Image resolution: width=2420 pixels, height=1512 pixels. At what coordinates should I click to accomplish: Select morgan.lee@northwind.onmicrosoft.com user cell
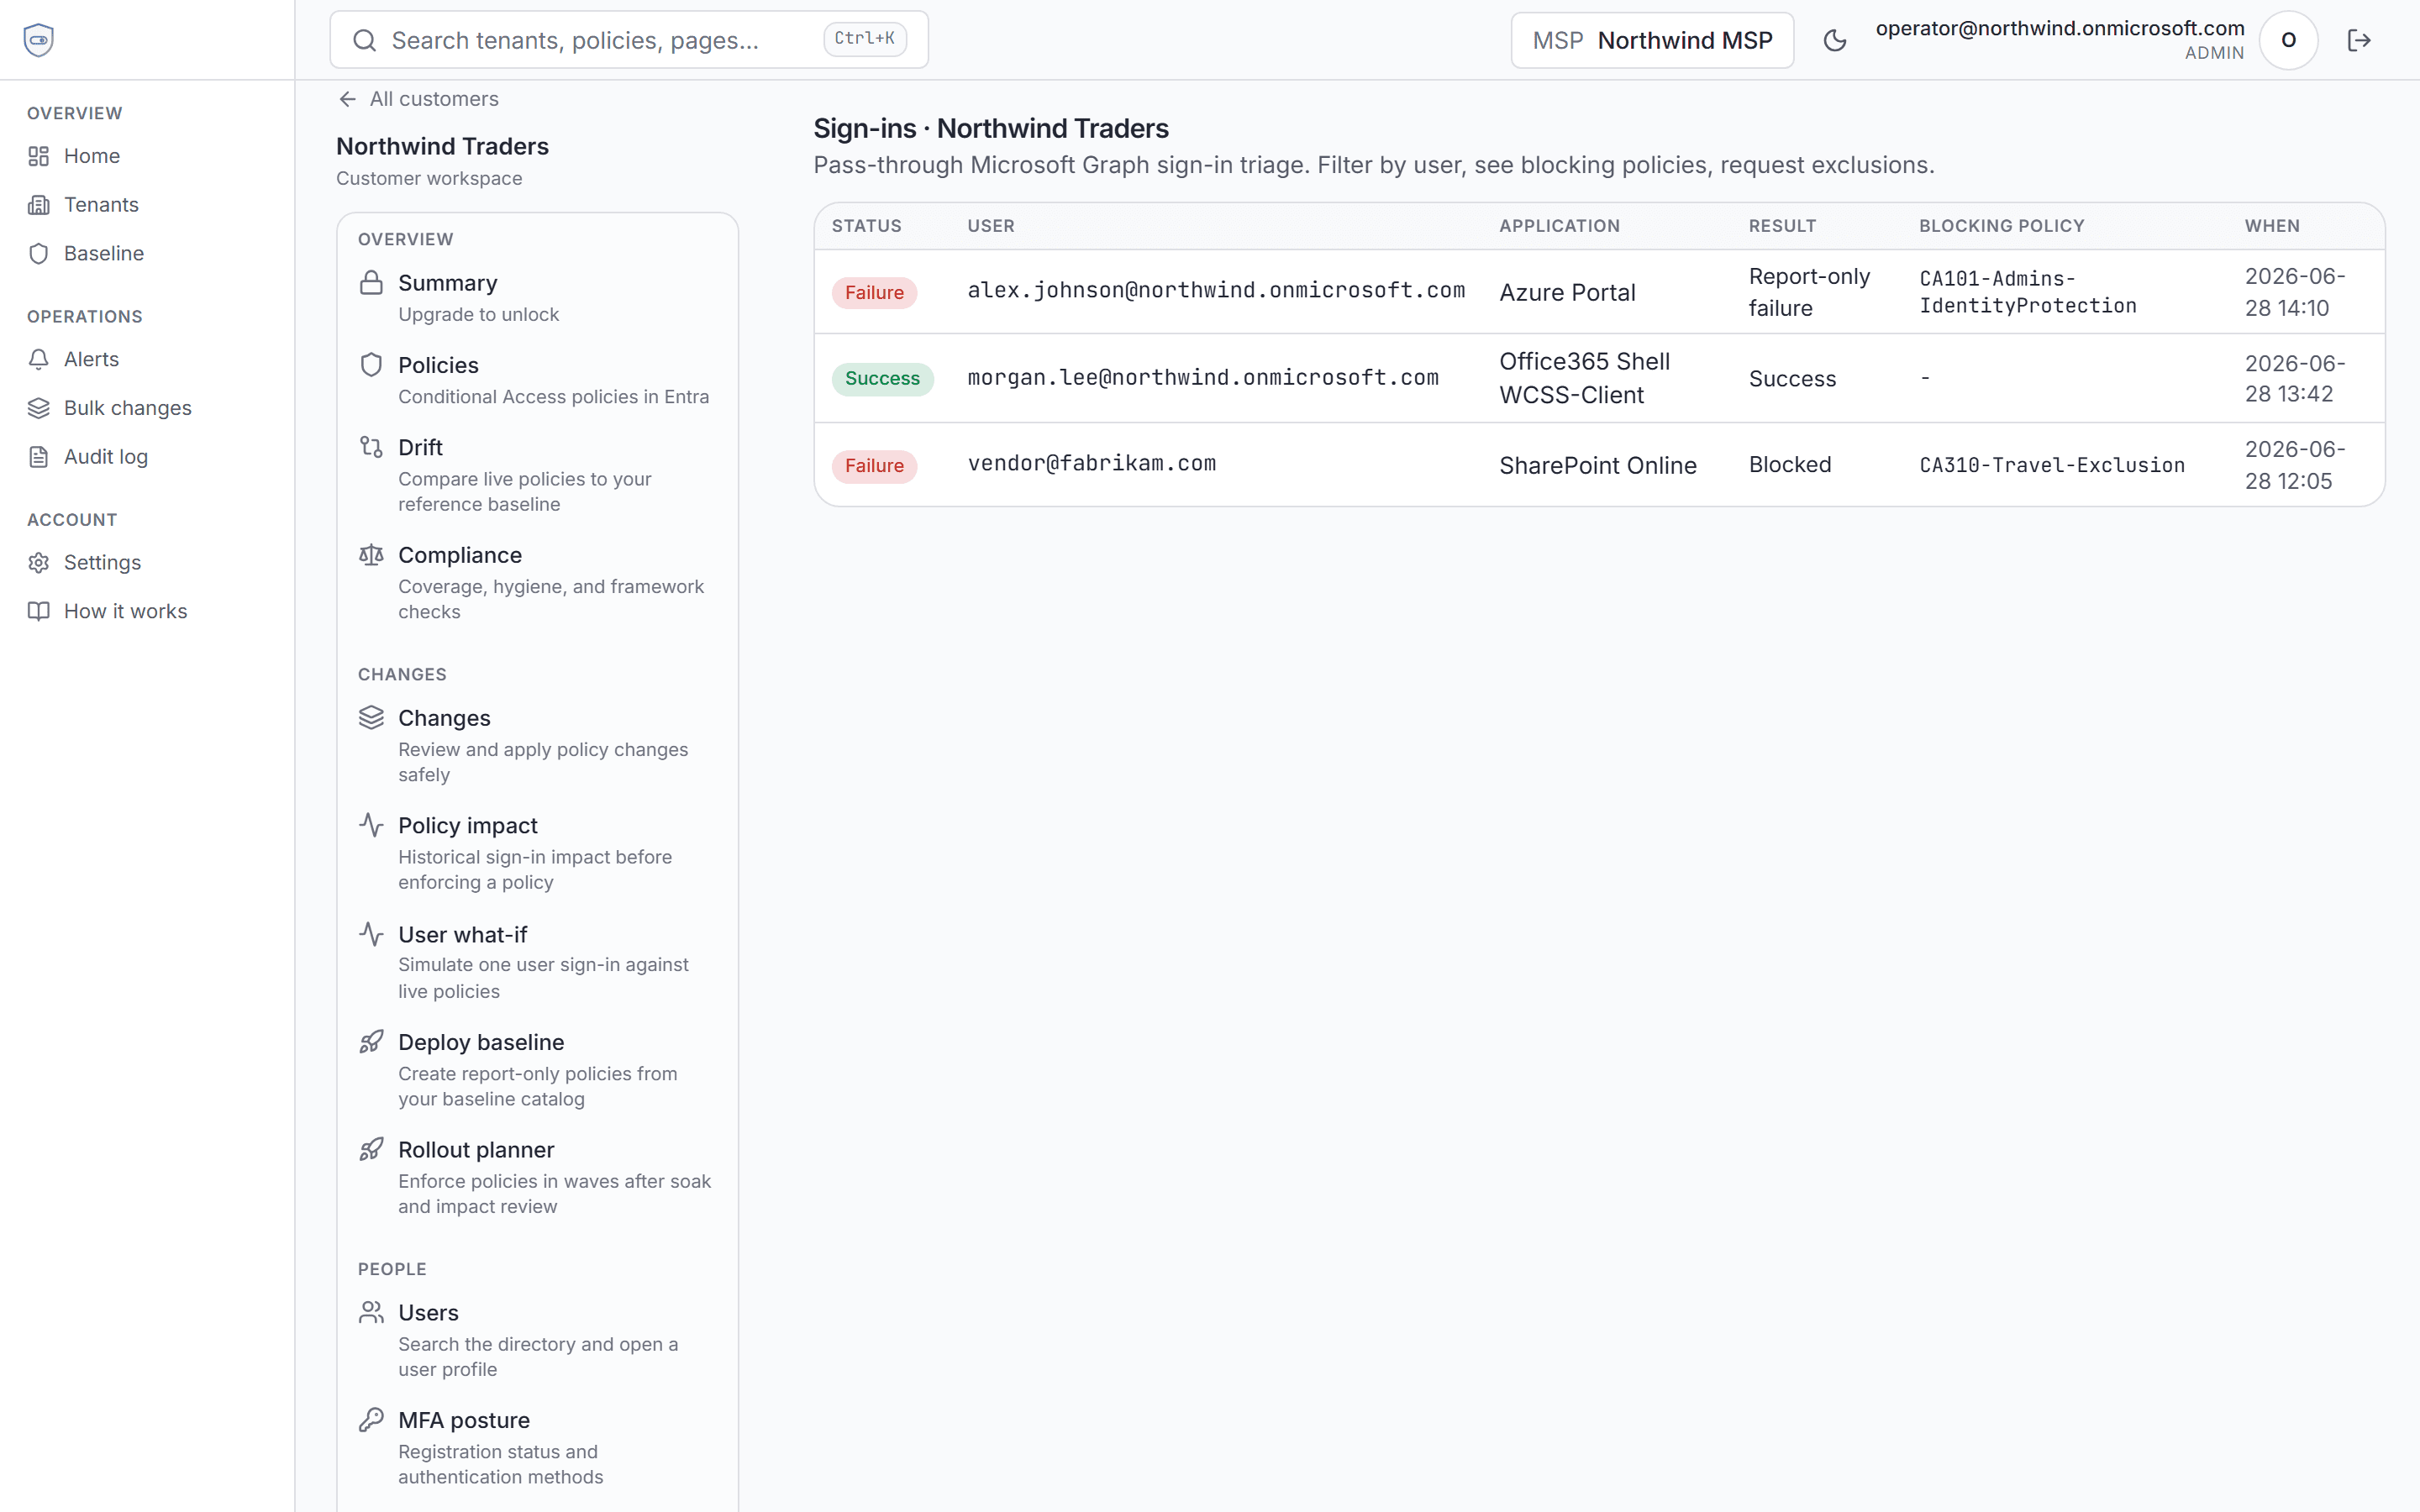tap(1203, 377)
